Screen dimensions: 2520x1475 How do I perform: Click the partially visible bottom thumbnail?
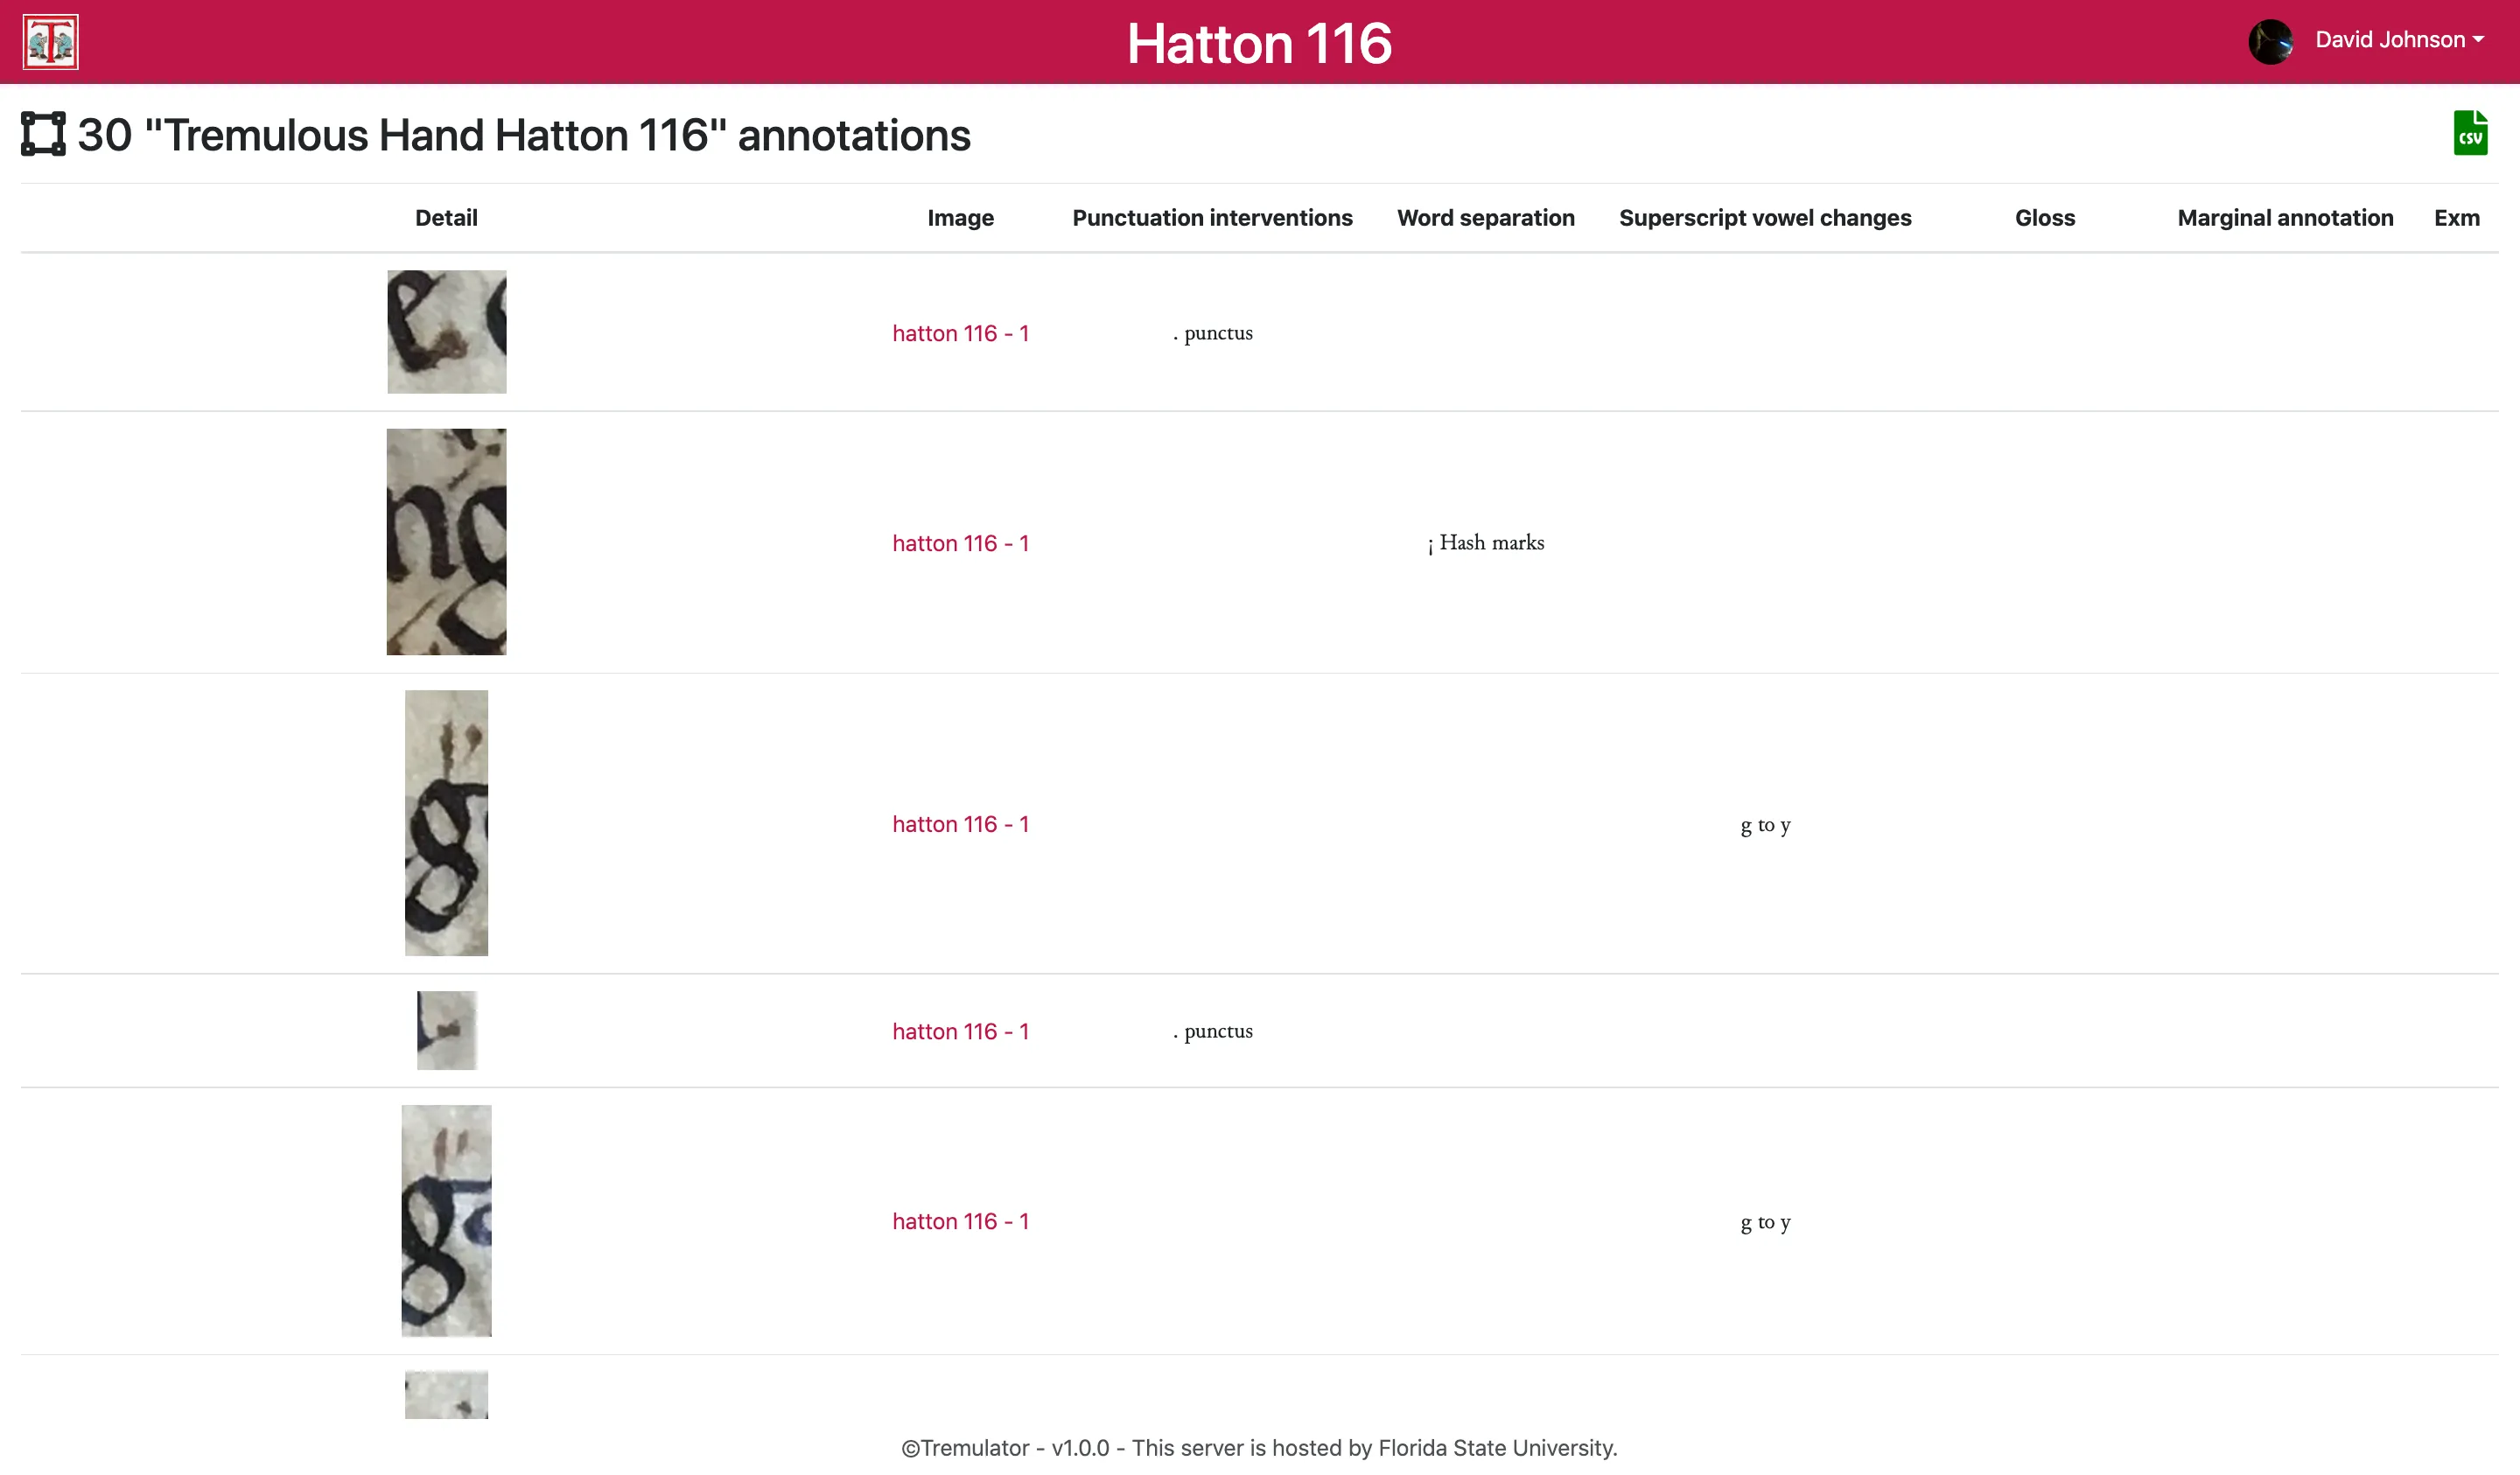(446, 1394)
